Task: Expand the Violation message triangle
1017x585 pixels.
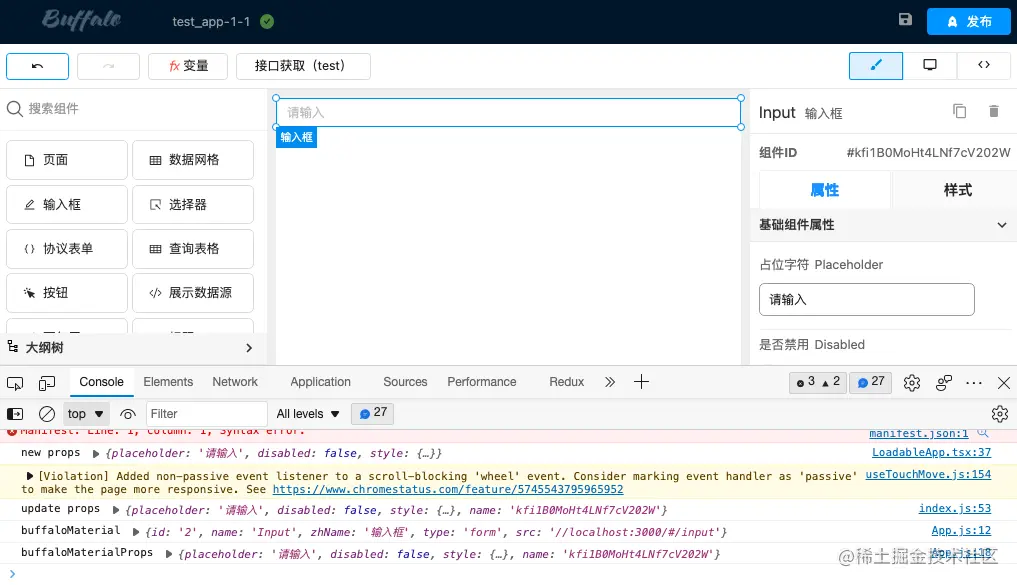Action: pyautogui.click(x=29, y=476)
